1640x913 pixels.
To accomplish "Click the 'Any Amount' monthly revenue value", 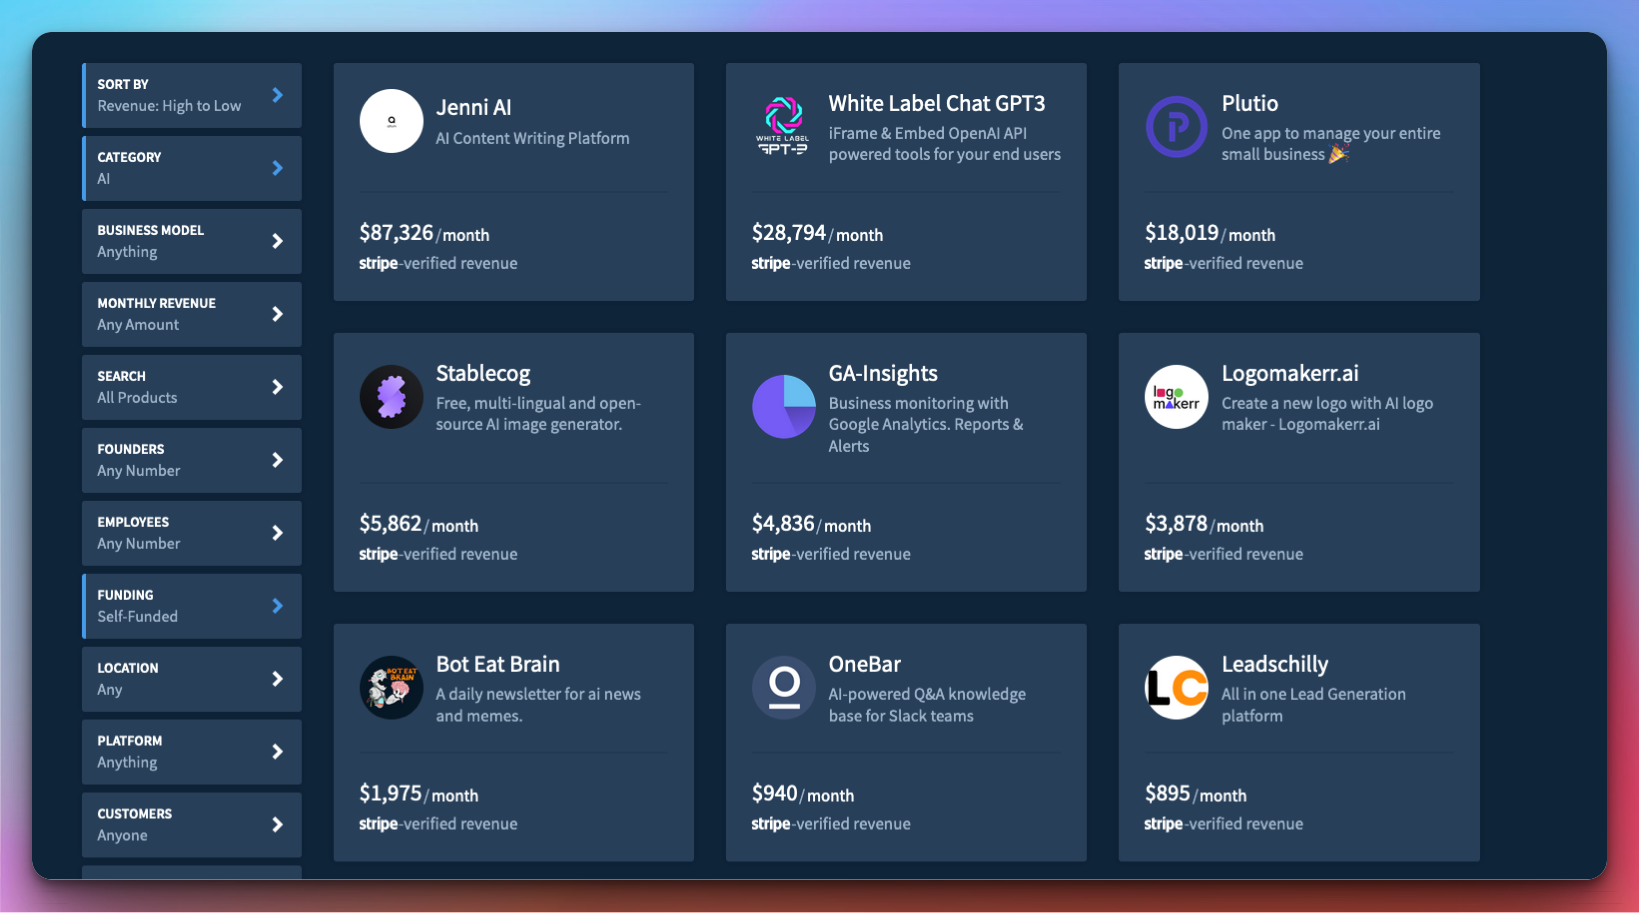I will click(138, 325).
